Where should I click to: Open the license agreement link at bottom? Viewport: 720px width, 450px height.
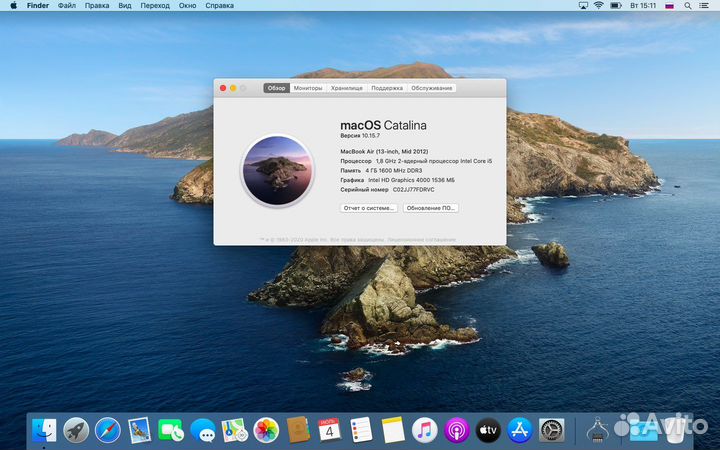coord(422,239)
